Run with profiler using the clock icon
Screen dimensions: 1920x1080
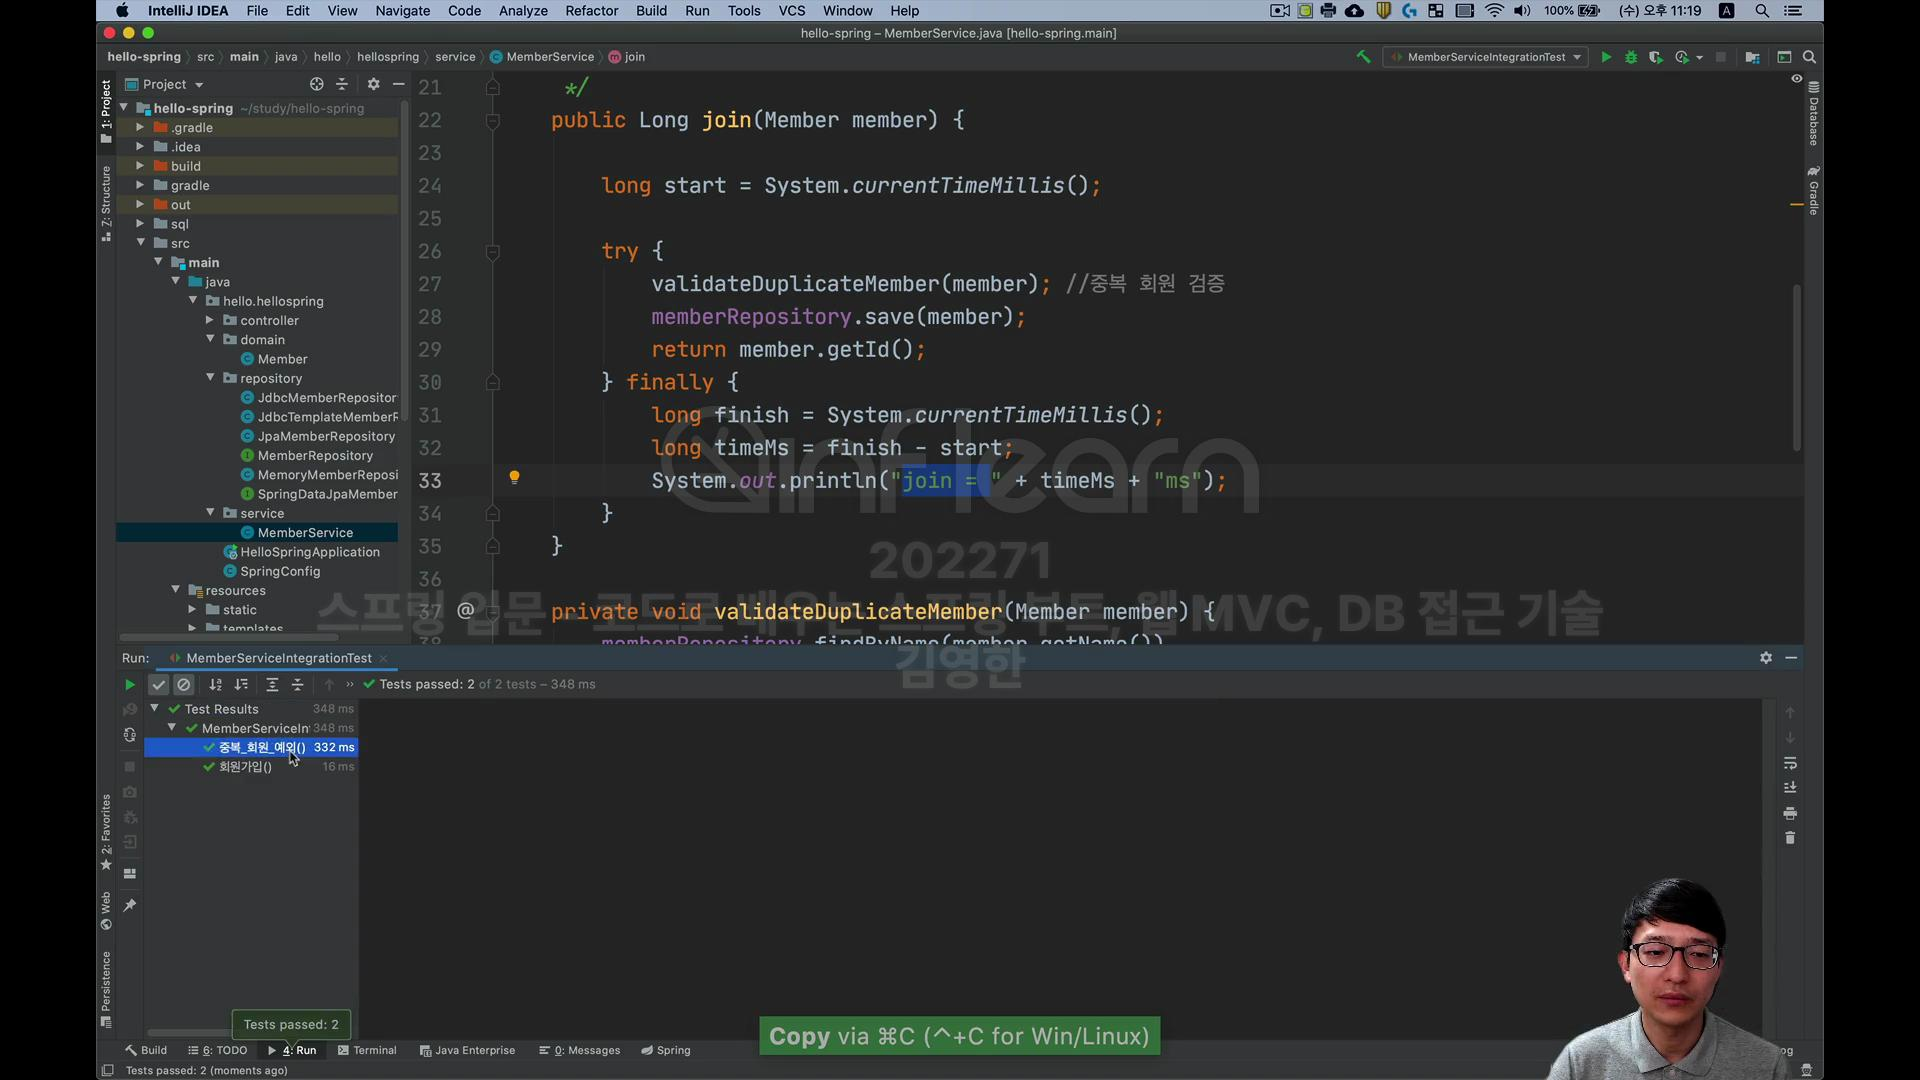1683,57
